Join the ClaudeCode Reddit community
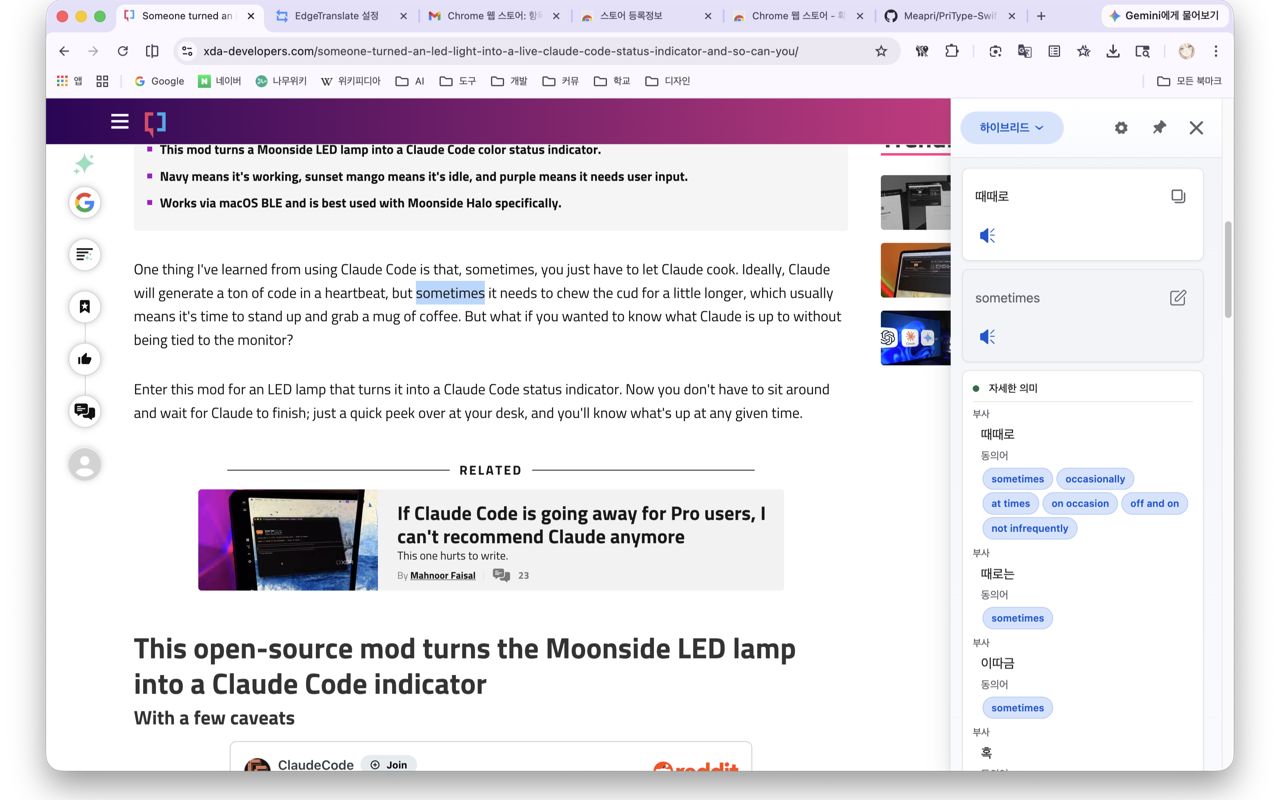The height and width of the screenshot is (800, 1280). (389, 765)
